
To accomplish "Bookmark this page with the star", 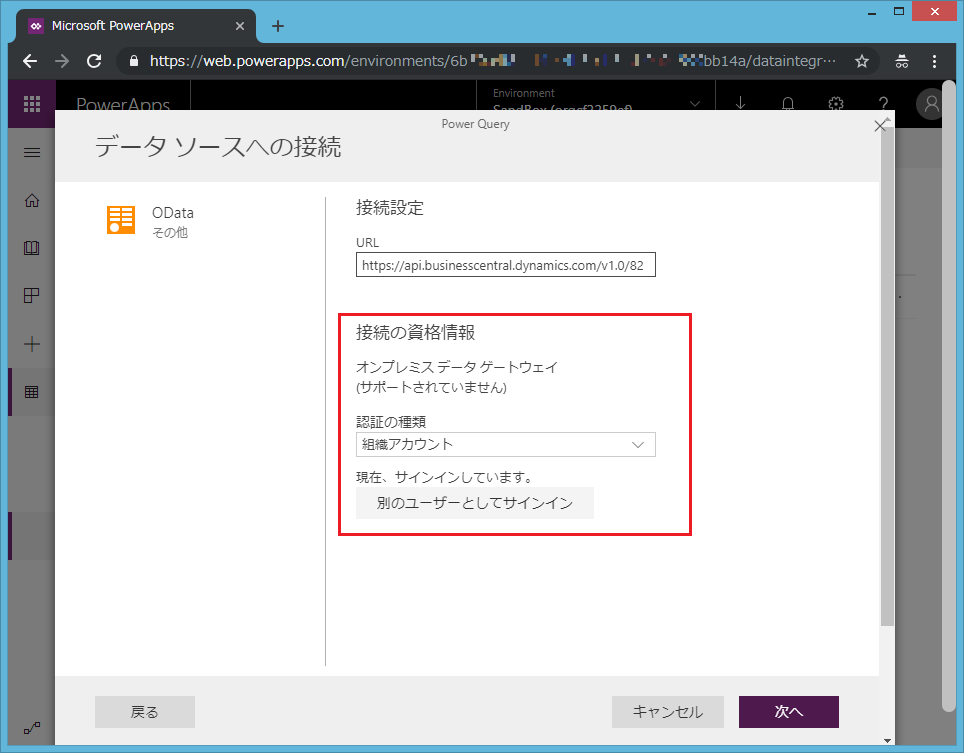I will point(862,61).
